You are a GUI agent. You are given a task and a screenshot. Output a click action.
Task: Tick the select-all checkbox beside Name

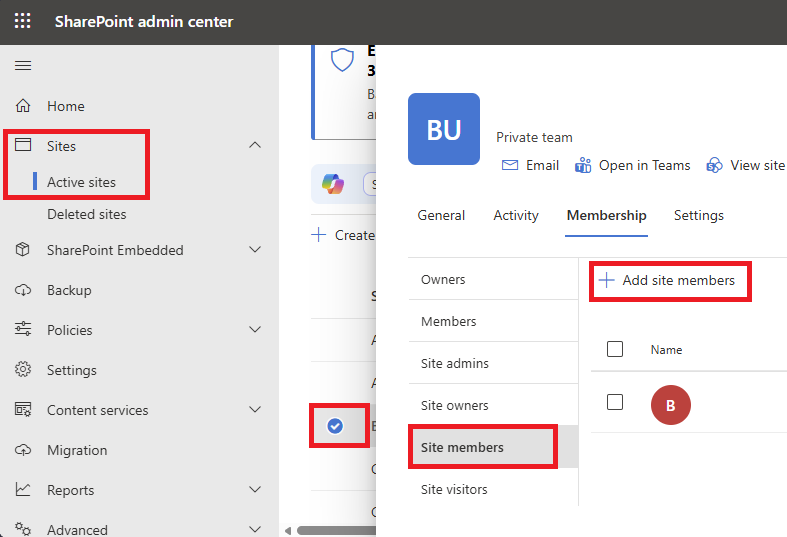point(615,349)
